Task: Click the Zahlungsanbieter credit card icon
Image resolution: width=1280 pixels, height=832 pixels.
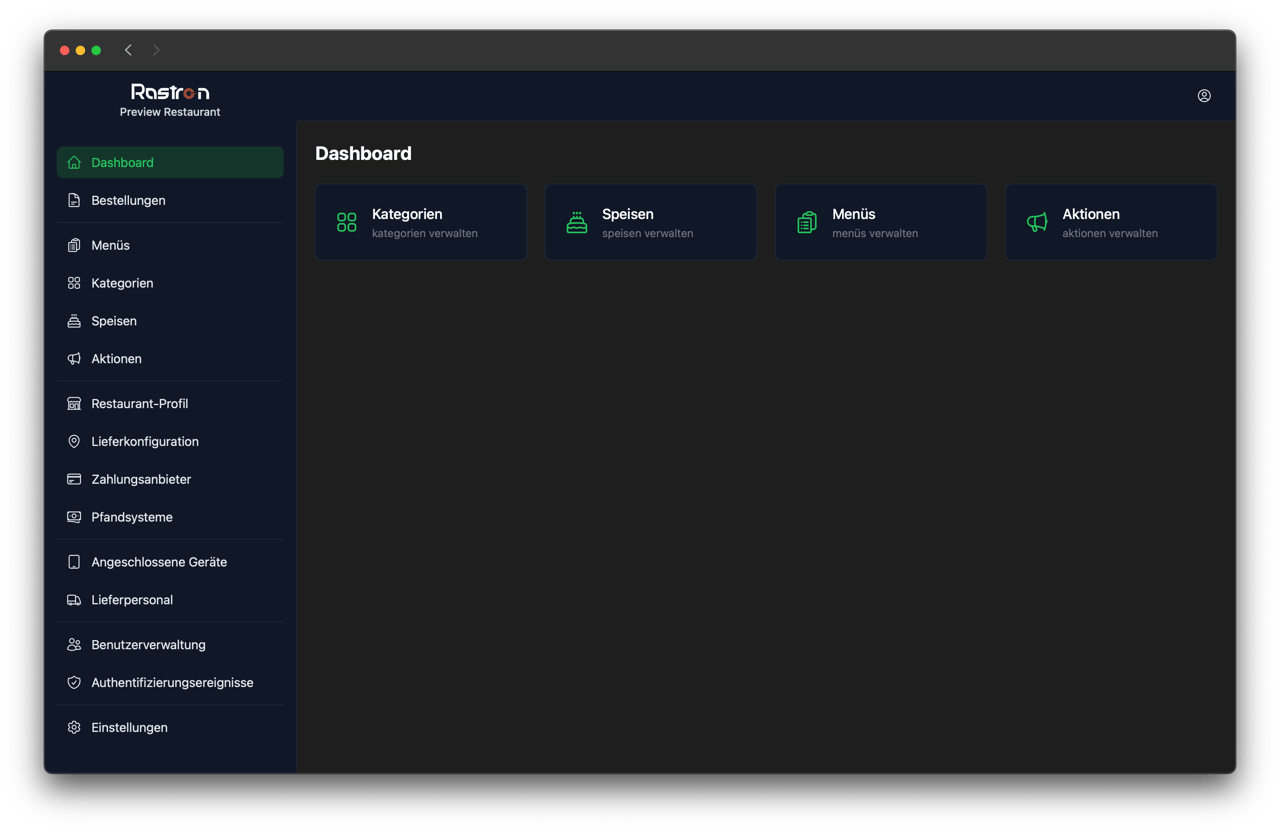Action: 74,479
